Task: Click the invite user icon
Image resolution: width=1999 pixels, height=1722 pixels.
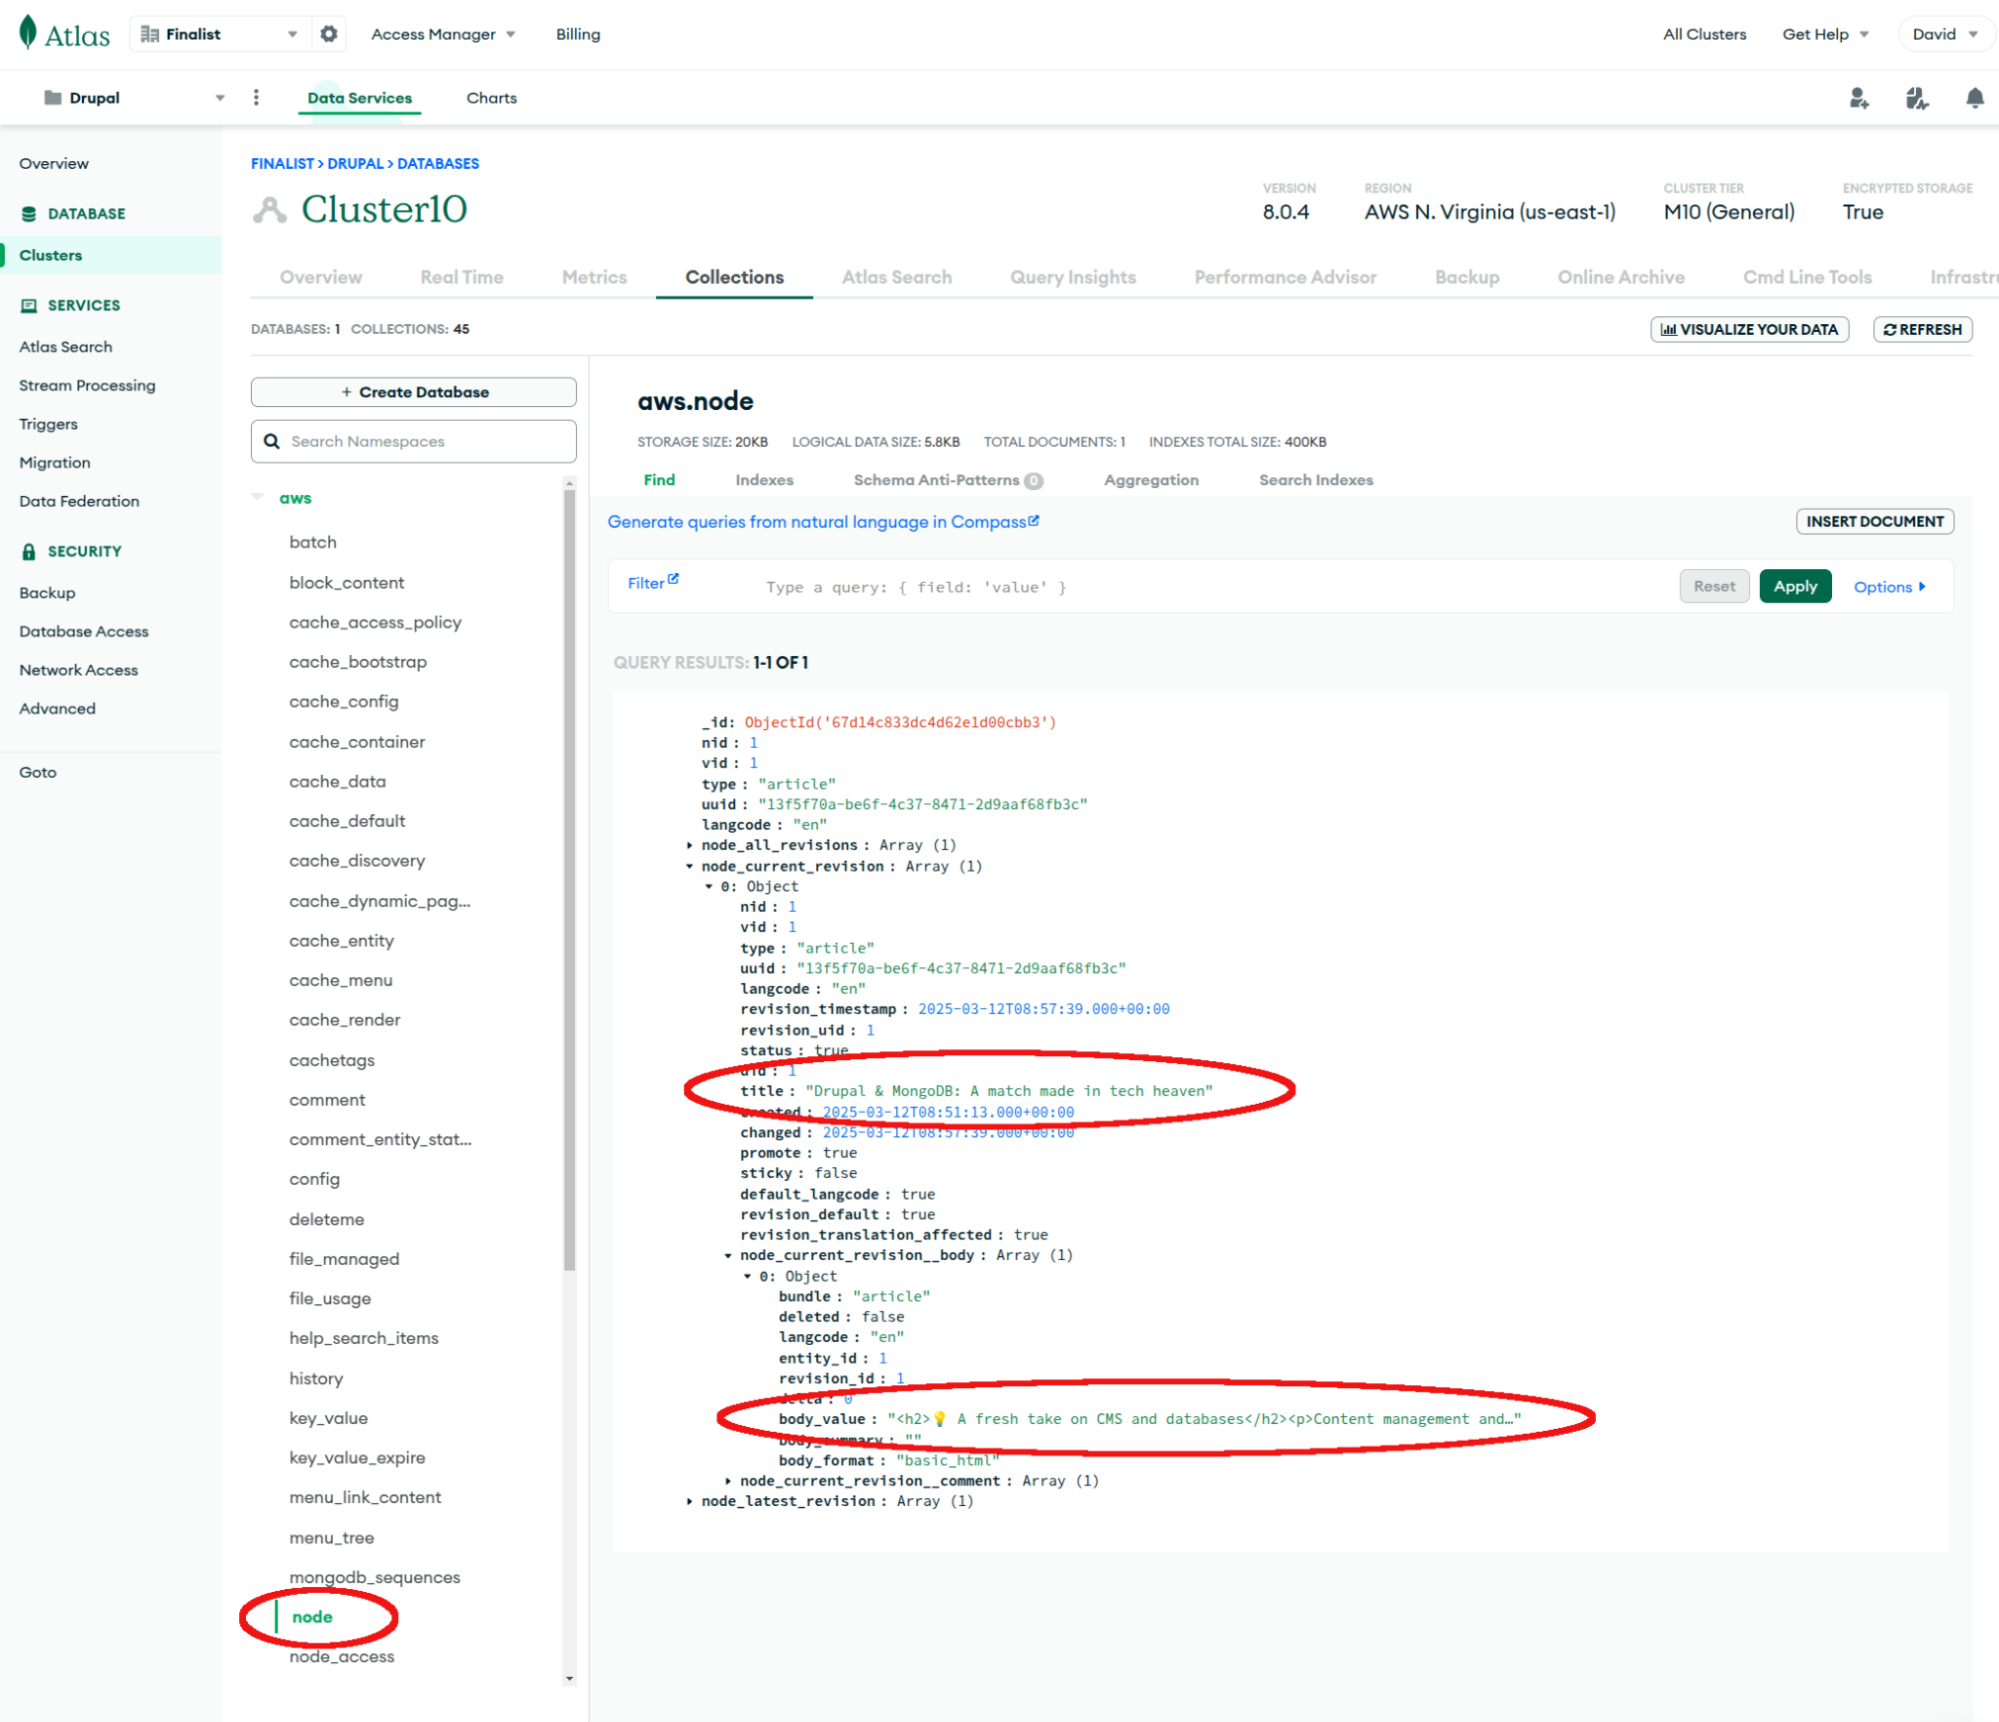Action: pos(1859,98)
